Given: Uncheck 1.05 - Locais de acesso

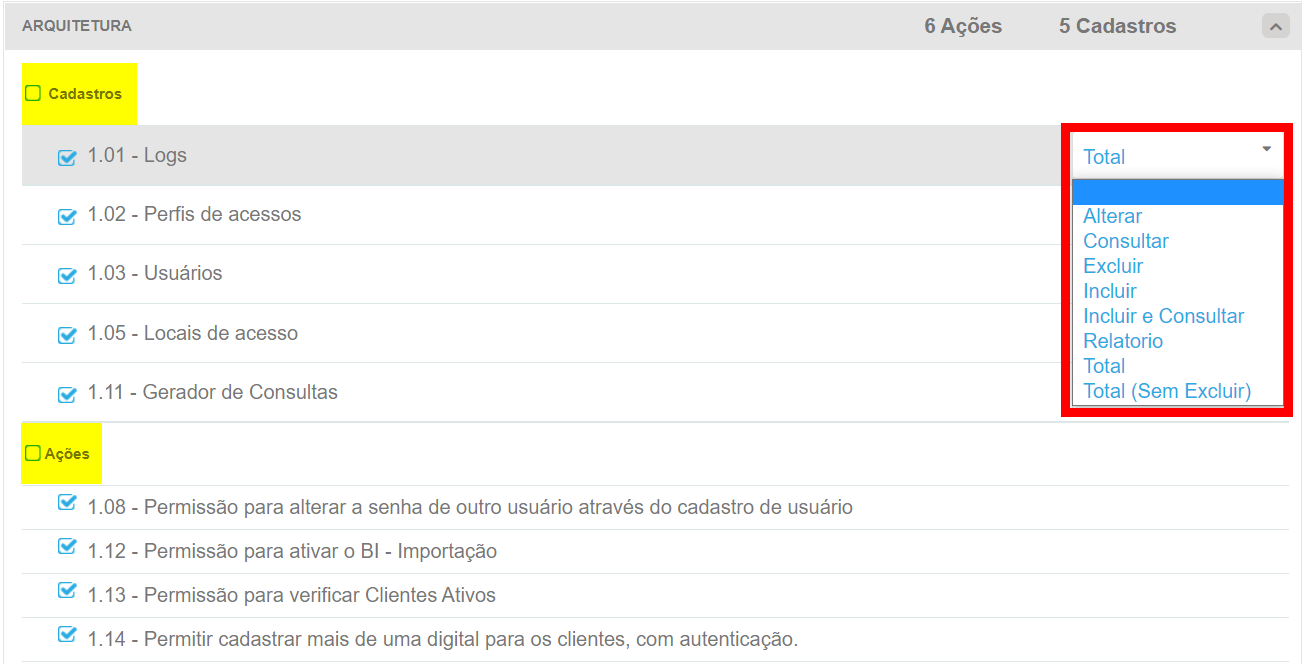Looking at the screenshot, I should [x=67, y=335].
